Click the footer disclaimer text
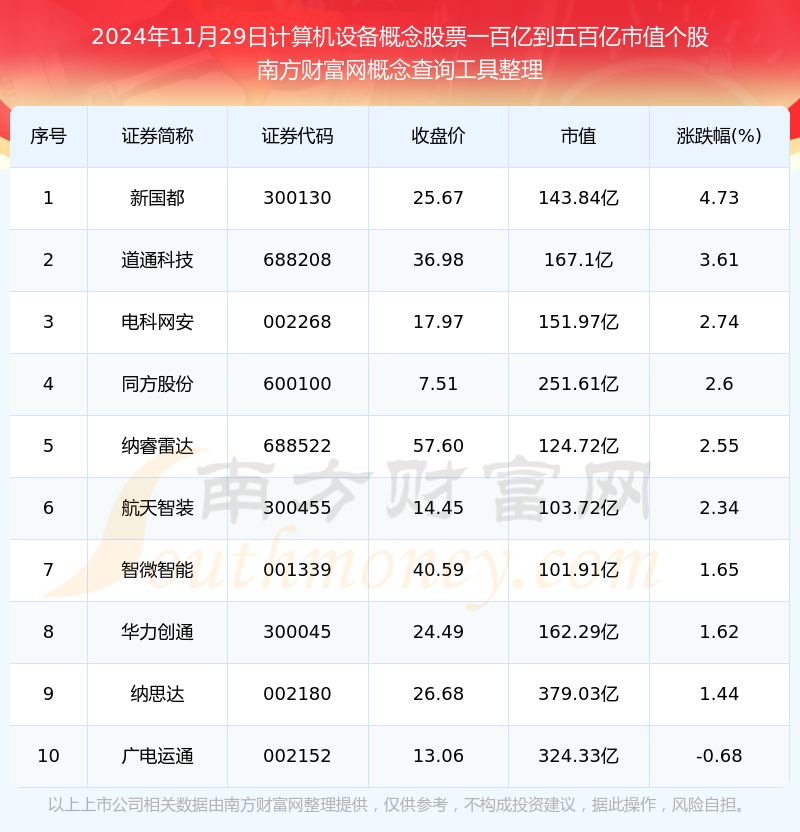The width and height of the screenshot is (800, 832). [x=397, y=805]
